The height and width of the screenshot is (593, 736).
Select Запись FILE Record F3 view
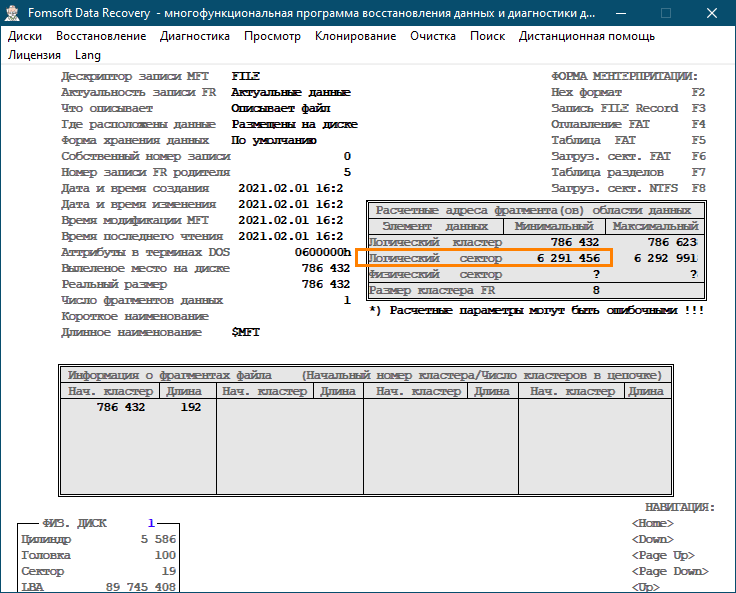628,108
